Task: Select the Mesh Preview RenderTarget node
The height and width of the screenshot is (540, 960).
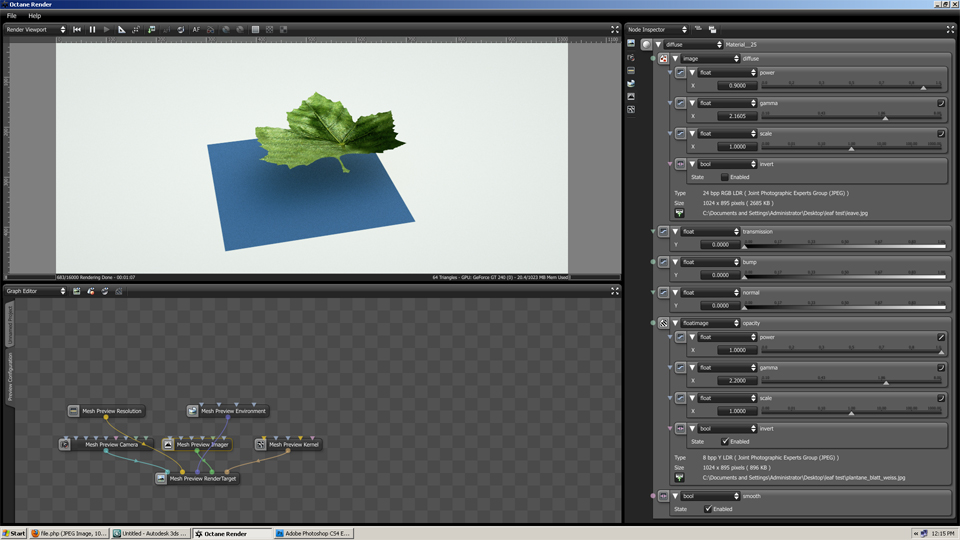Action: 197,478
